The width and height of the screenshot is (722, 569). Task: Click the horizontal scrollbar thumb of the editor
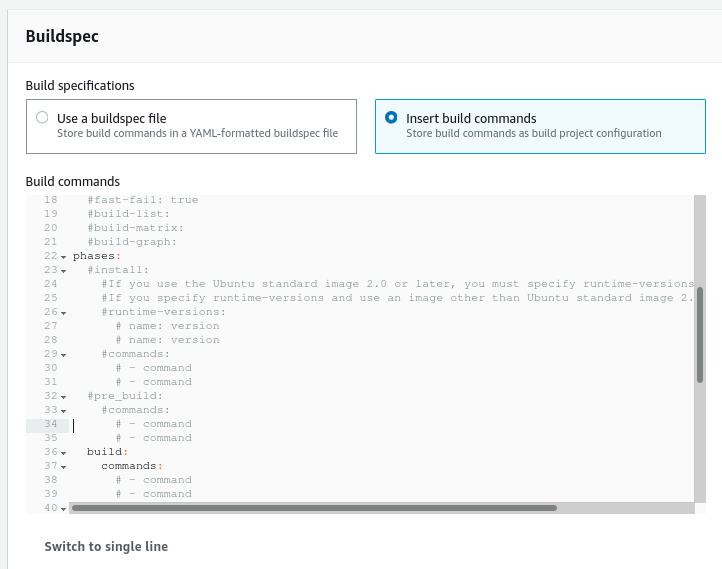click(x=314, y=508)
